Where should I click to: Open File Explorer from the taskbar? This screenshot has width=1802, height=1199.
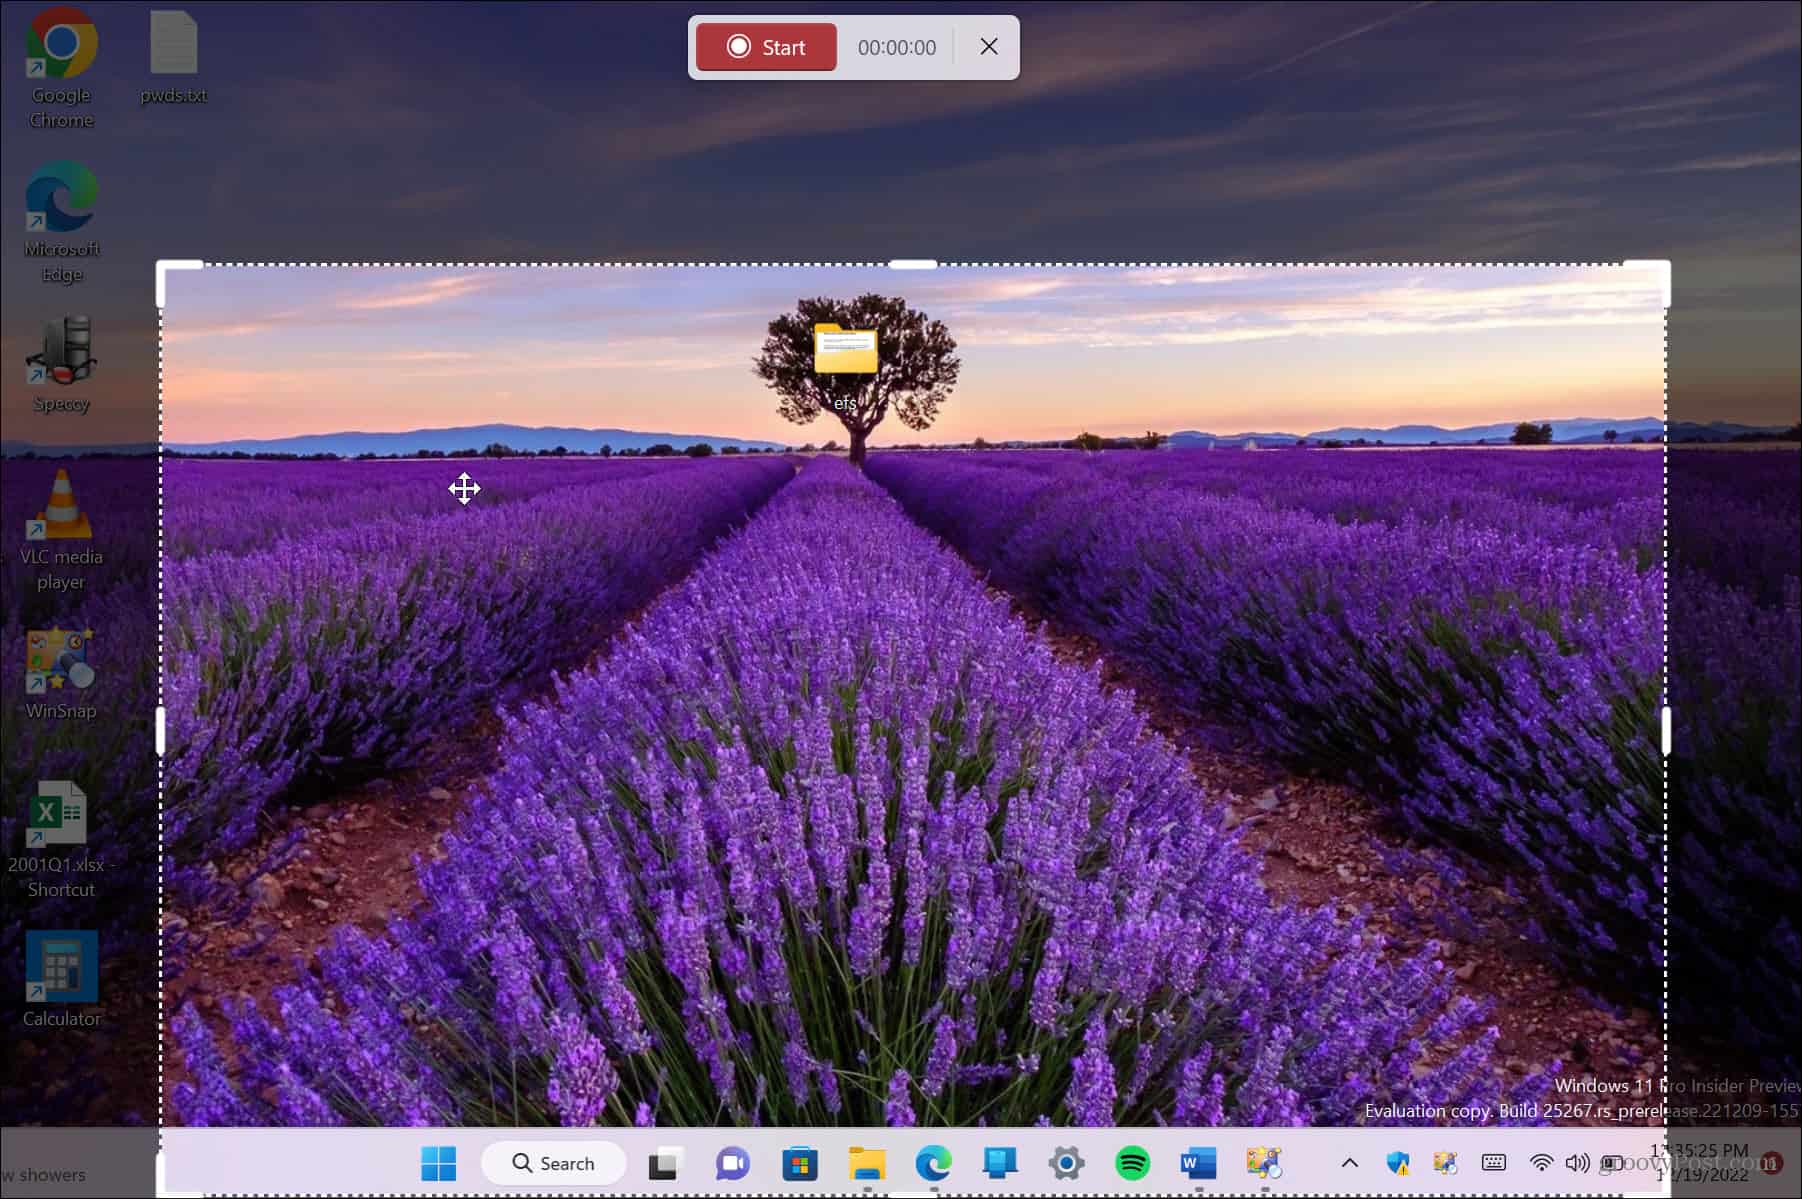coord(867,1163)
